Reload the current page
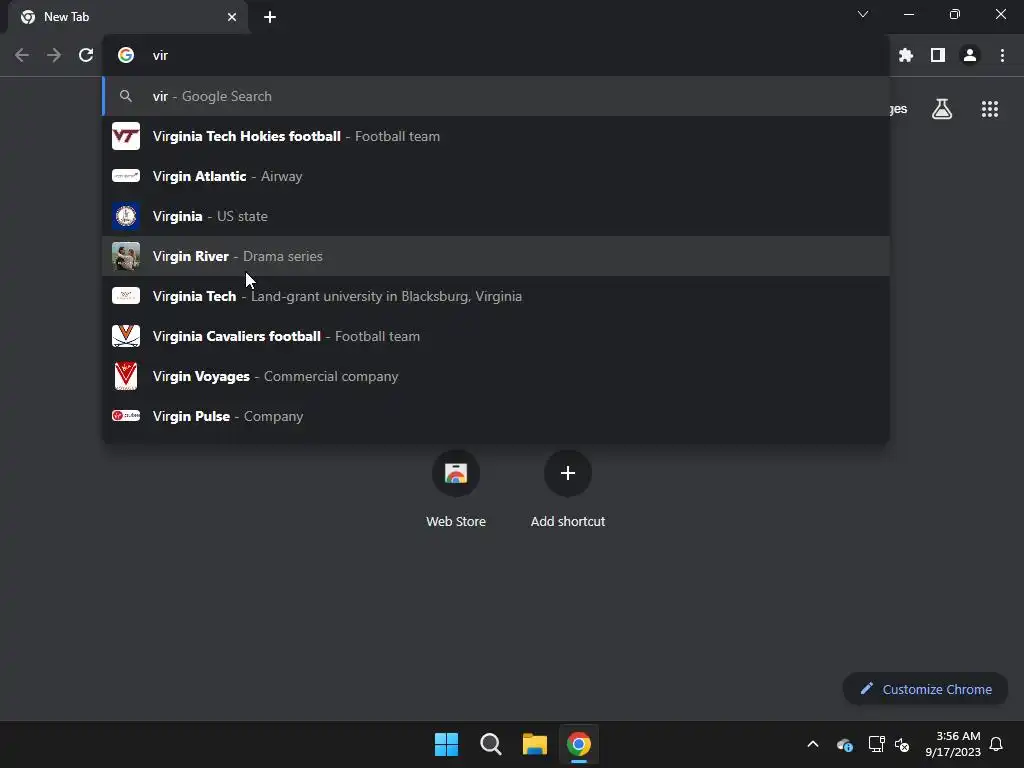Screen dimensions: 1024x768 click(x=86, y=56)
